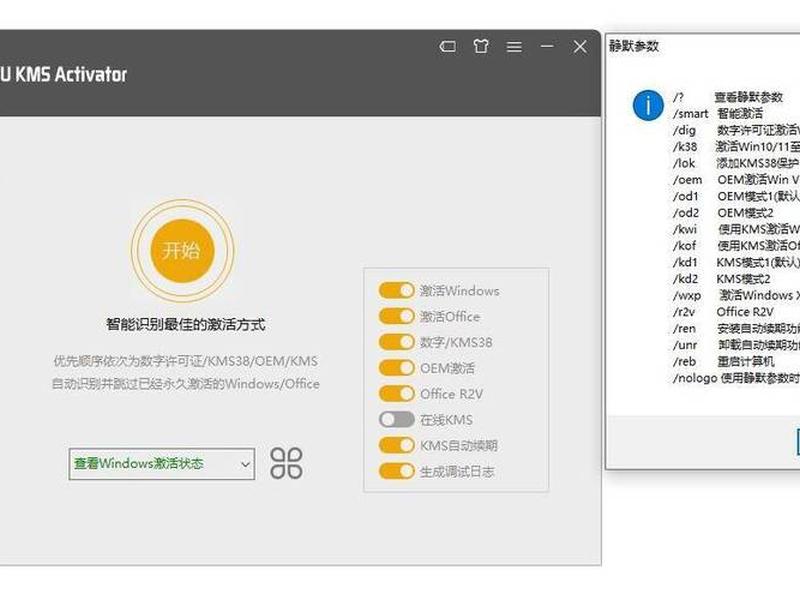Click the blue info icon in dialog
Screen dimensions: 800x600
click(648, 106)
